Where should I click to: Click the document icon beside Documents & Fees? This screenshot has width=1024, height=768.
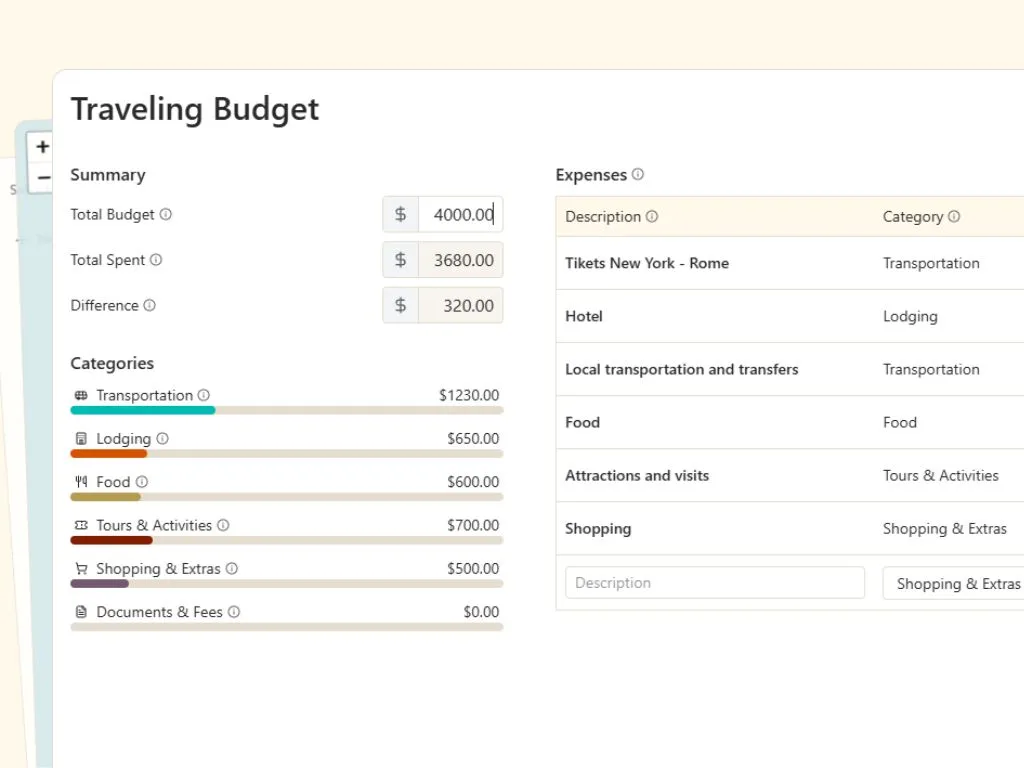[x=80, y=612]
